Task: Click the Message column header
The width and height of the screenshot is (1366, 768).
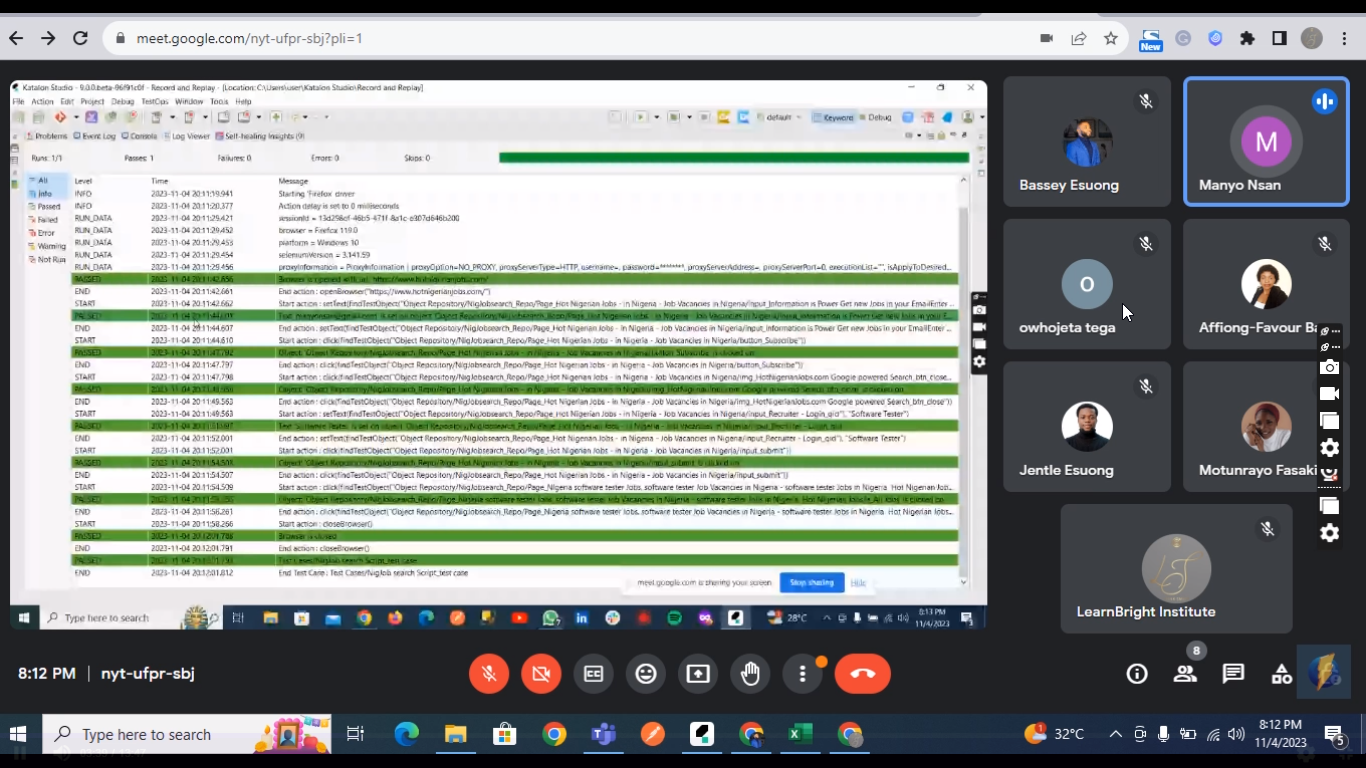Action: tap(293, 181)
